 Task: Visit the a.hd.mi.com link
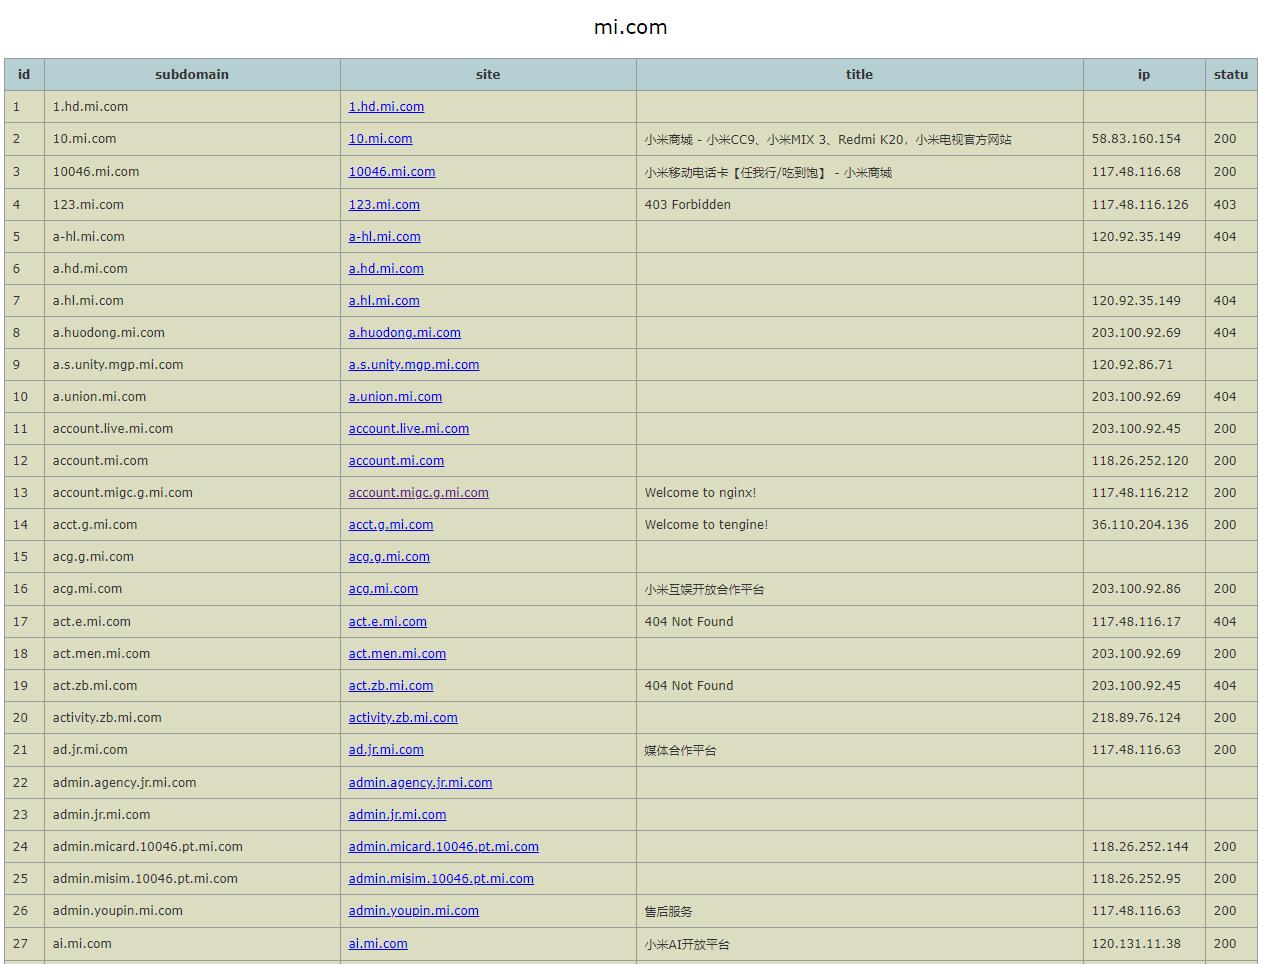386,268
